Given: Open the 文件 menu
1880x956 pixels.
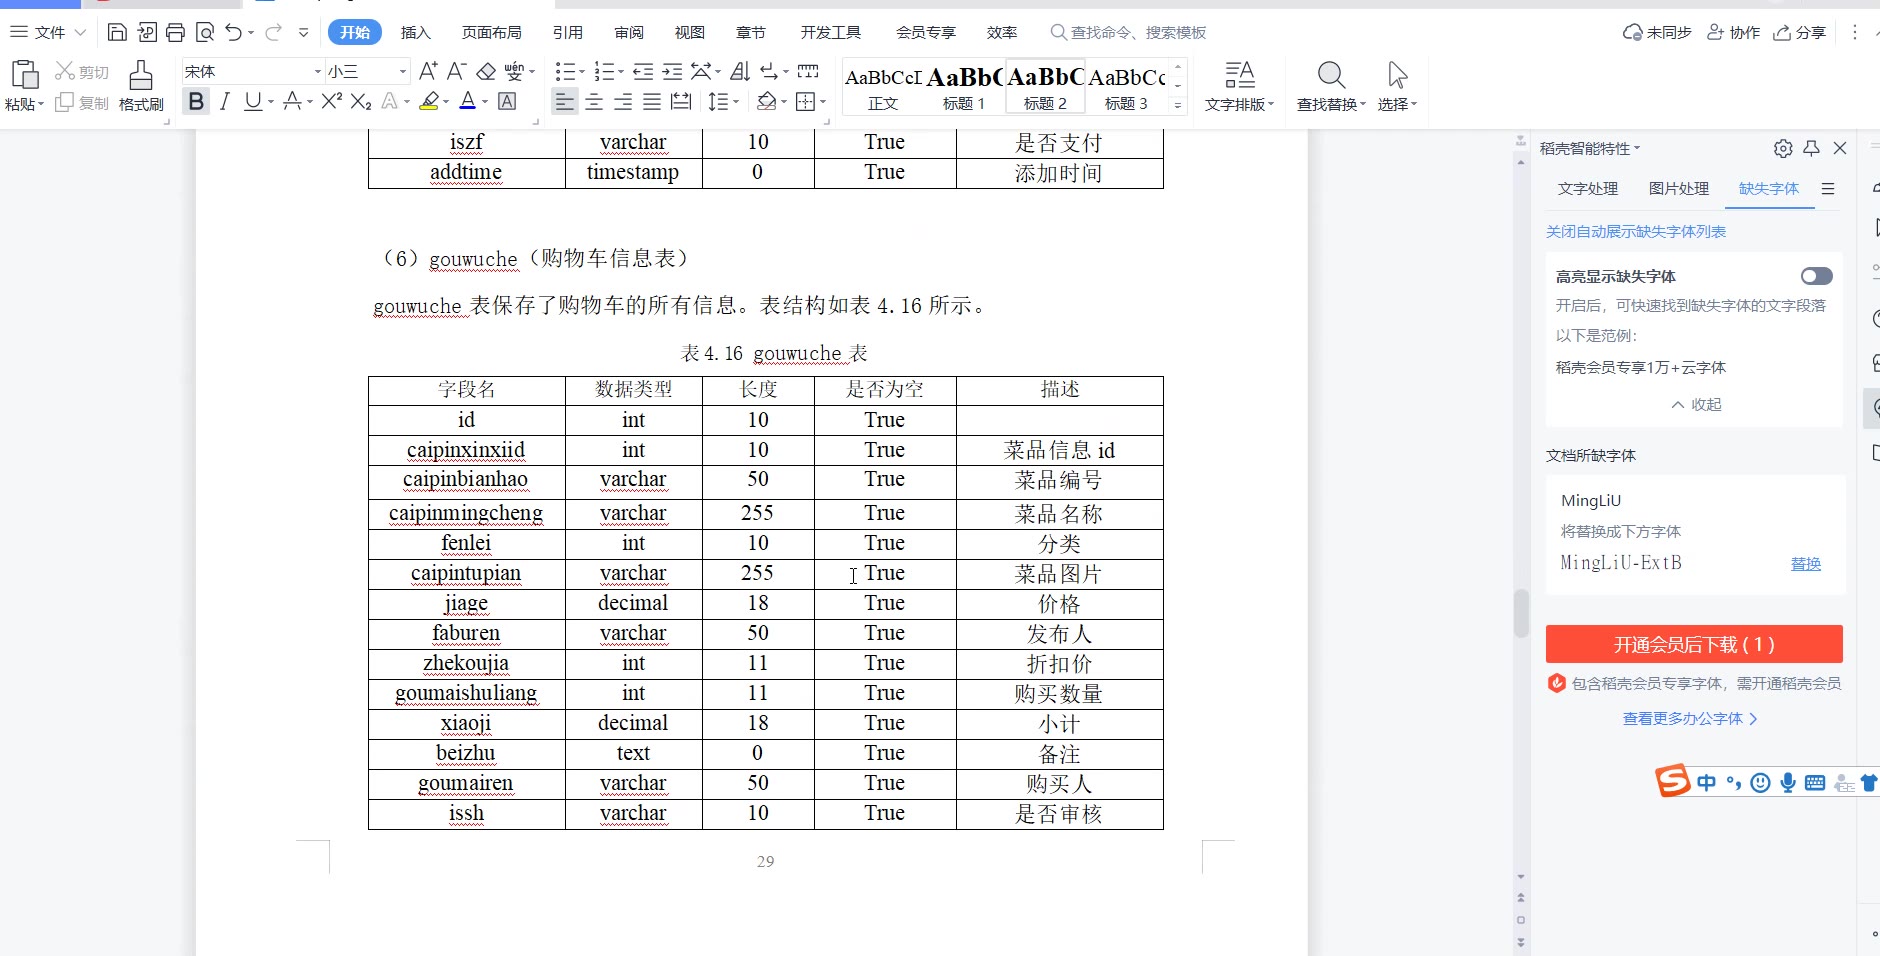Looking at the screenshot, I should coord(48,32).
